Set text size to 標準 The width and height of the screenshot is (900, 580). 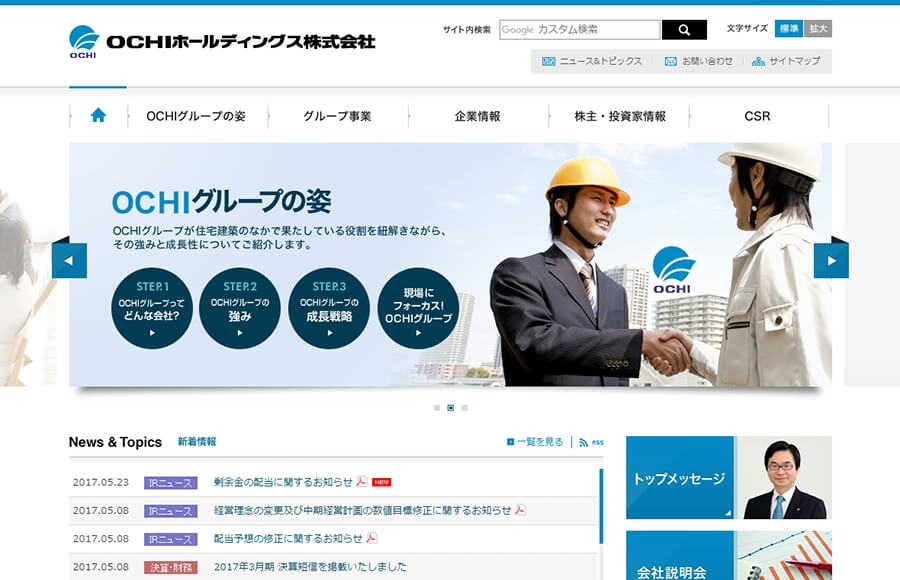(x=789, y=28)
